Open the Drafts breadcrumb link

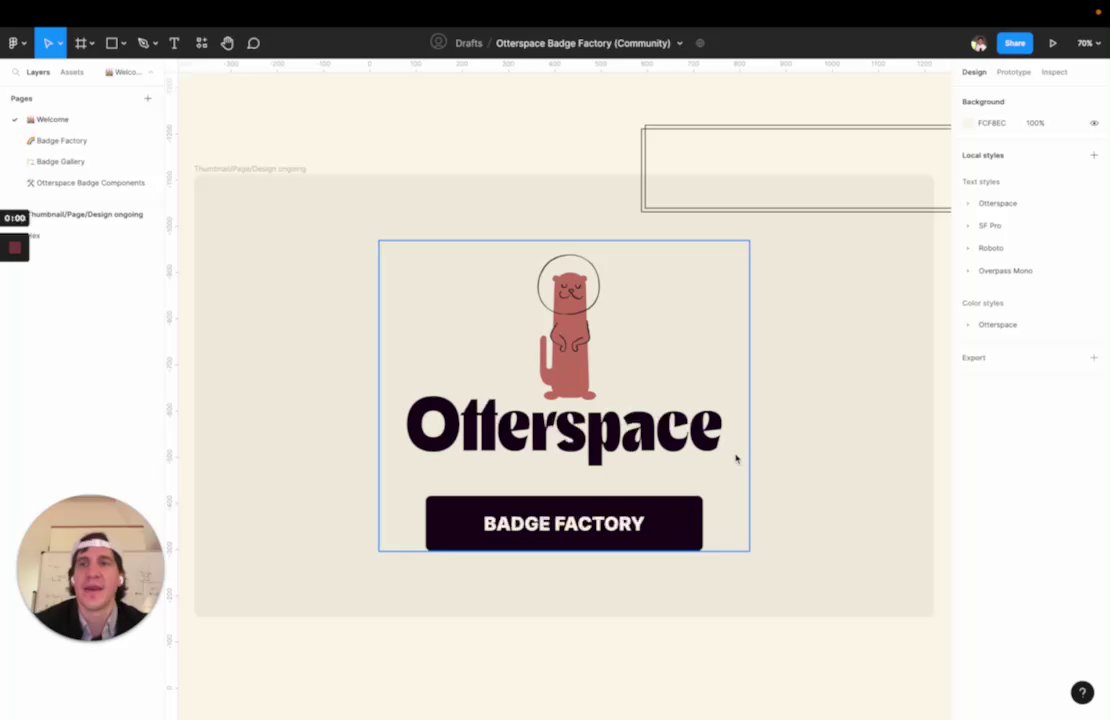[469, 43]
